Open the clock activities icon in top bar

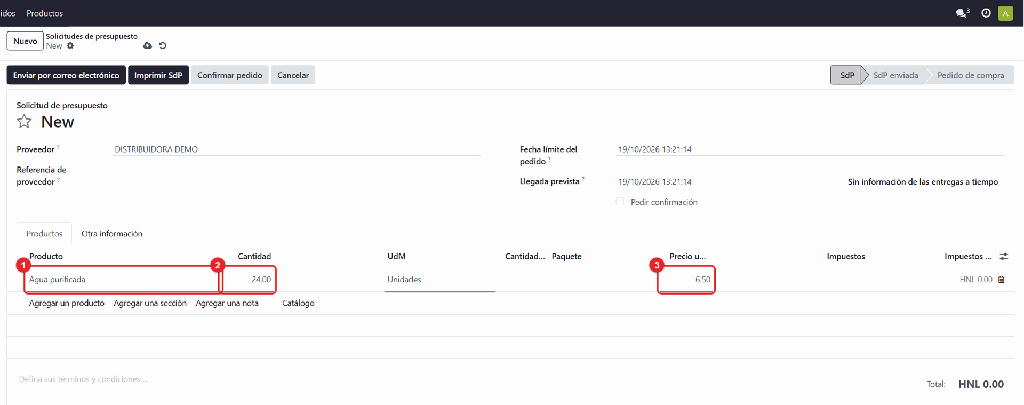click(985, 13)
